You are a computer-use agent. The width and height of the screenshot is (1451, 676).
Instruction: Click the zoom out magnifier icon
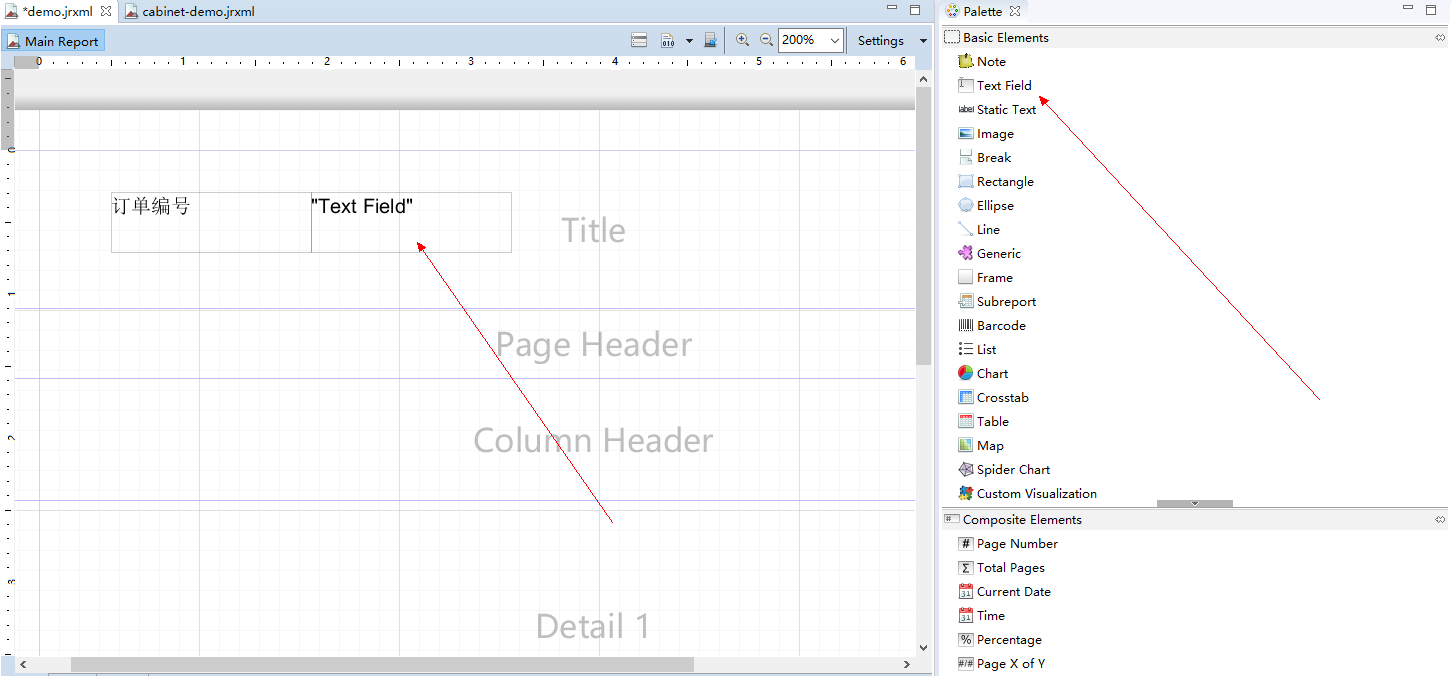click(x=766, y=40)
